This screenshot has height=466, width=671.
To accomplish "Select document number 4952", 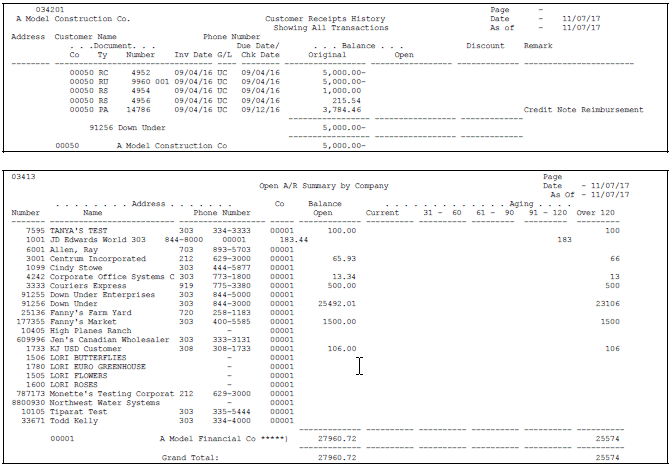I will coord(141,73).
